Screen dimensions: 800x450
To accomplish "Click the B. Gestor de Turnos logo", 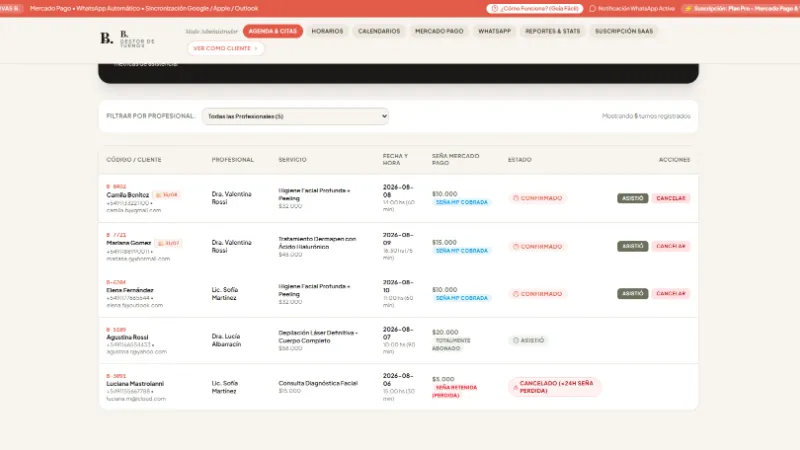I will 127,39.
